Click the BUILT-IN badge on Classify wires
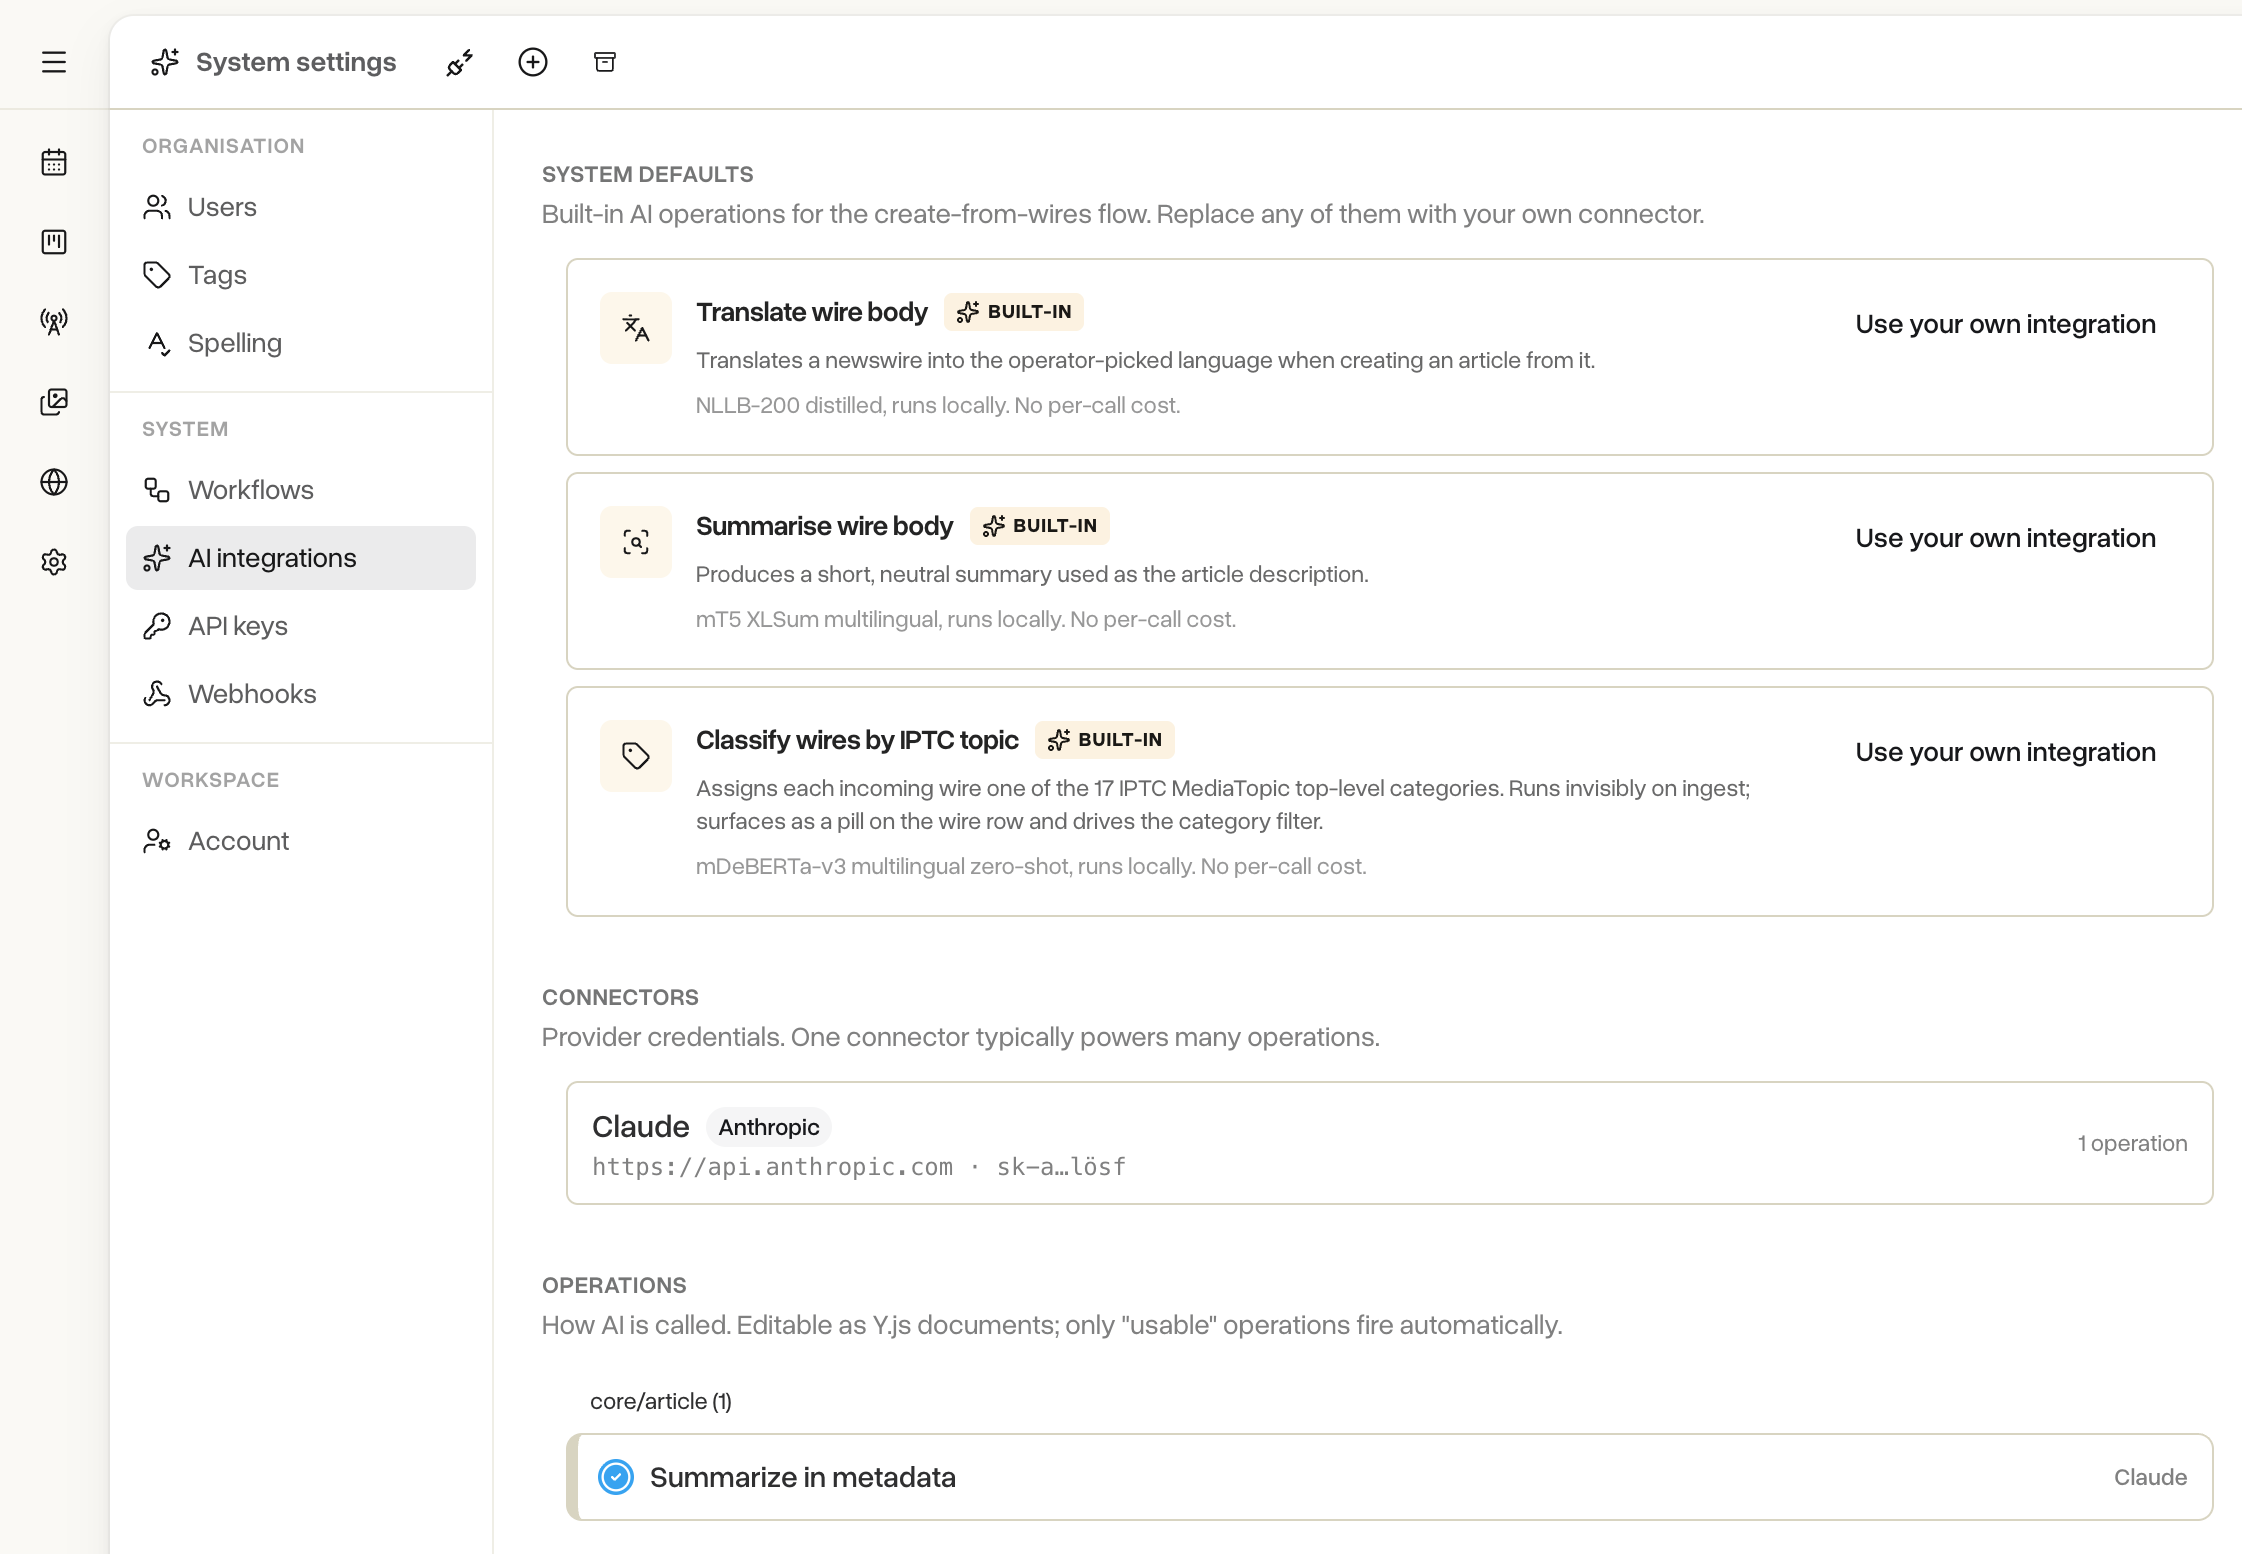The width and height of the screenshot is (2242, 1554). click(1105, 740)
